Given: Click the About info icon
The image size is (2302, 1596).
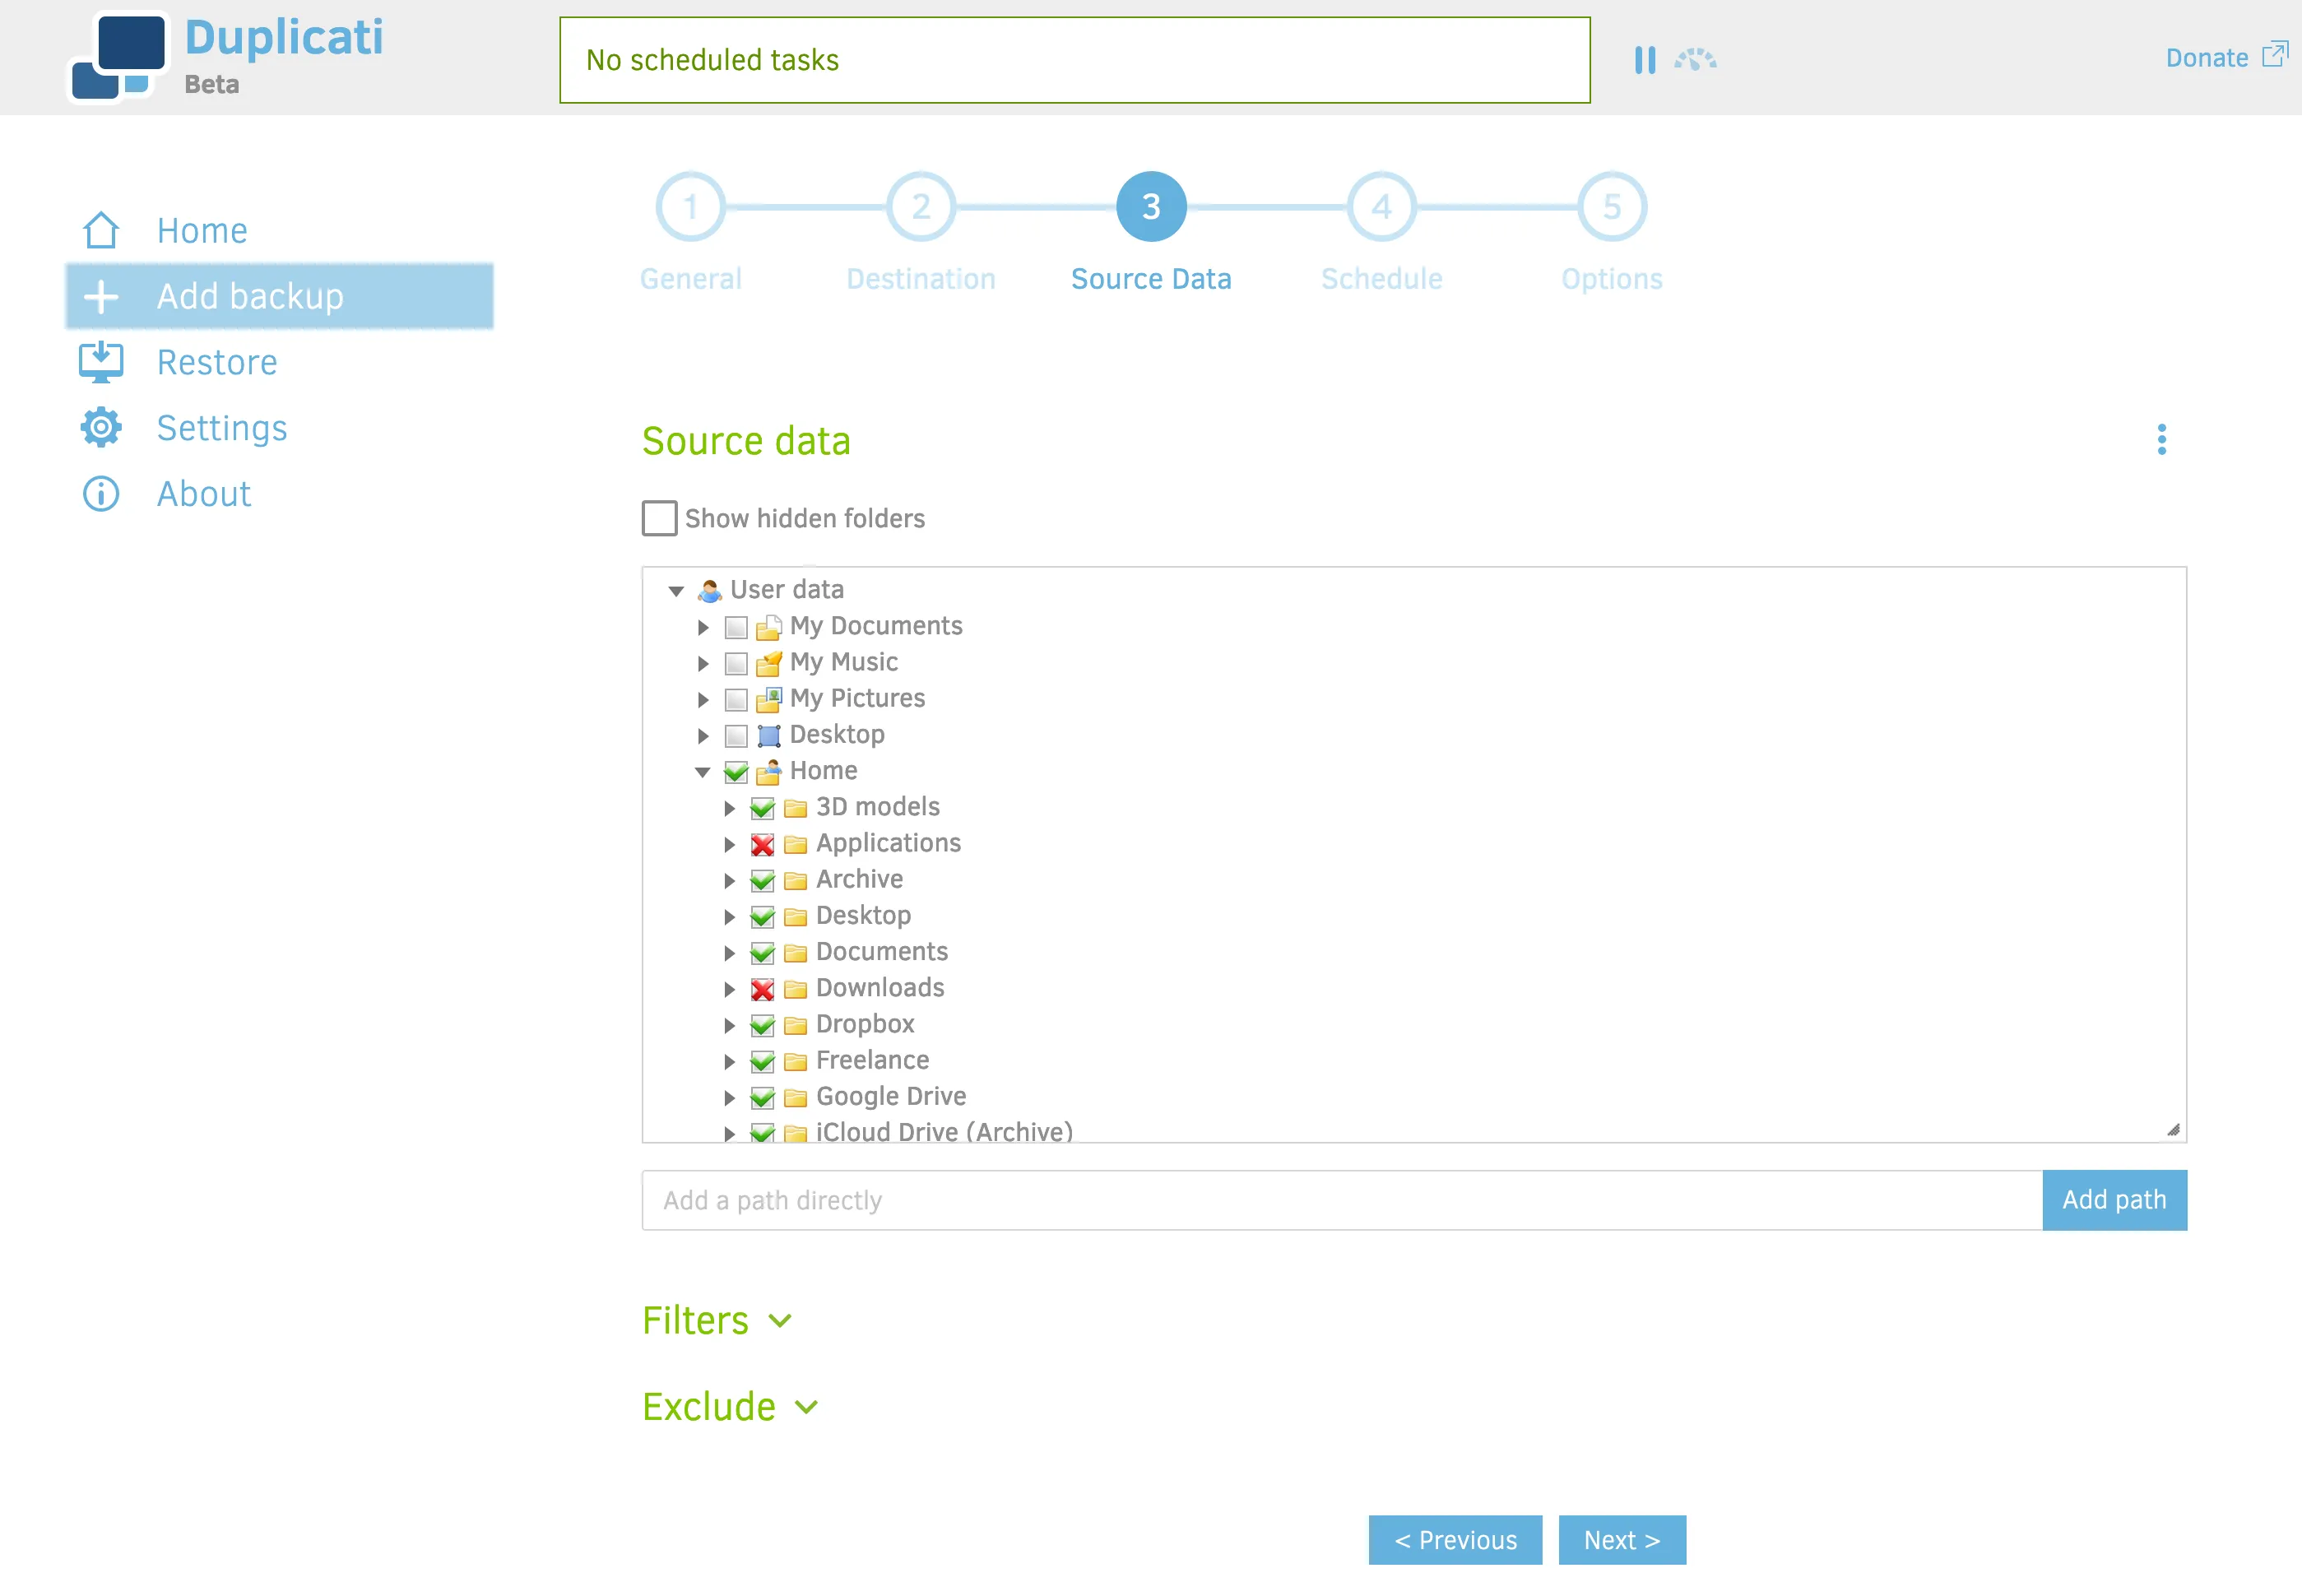Looking at the screenshot, I should click(x=100, y=494).
